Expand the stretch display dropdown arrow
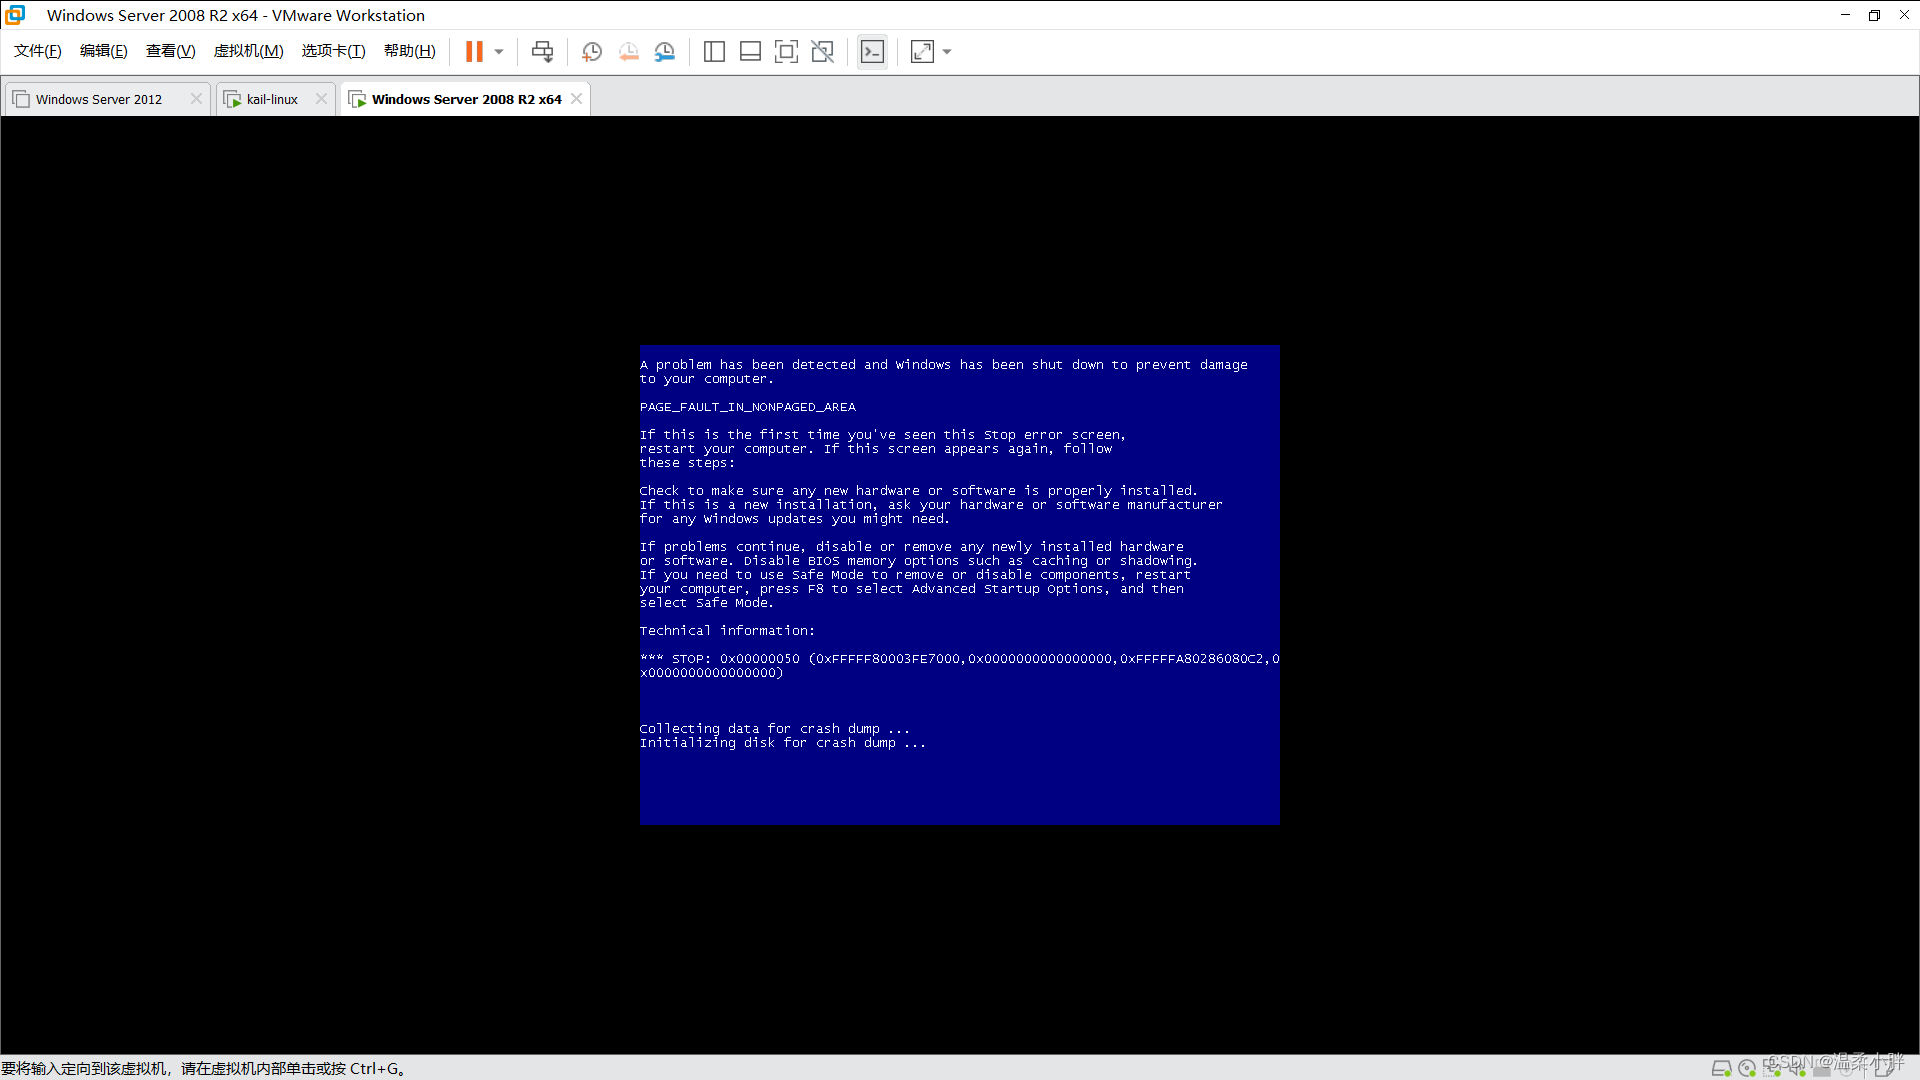 947,51
